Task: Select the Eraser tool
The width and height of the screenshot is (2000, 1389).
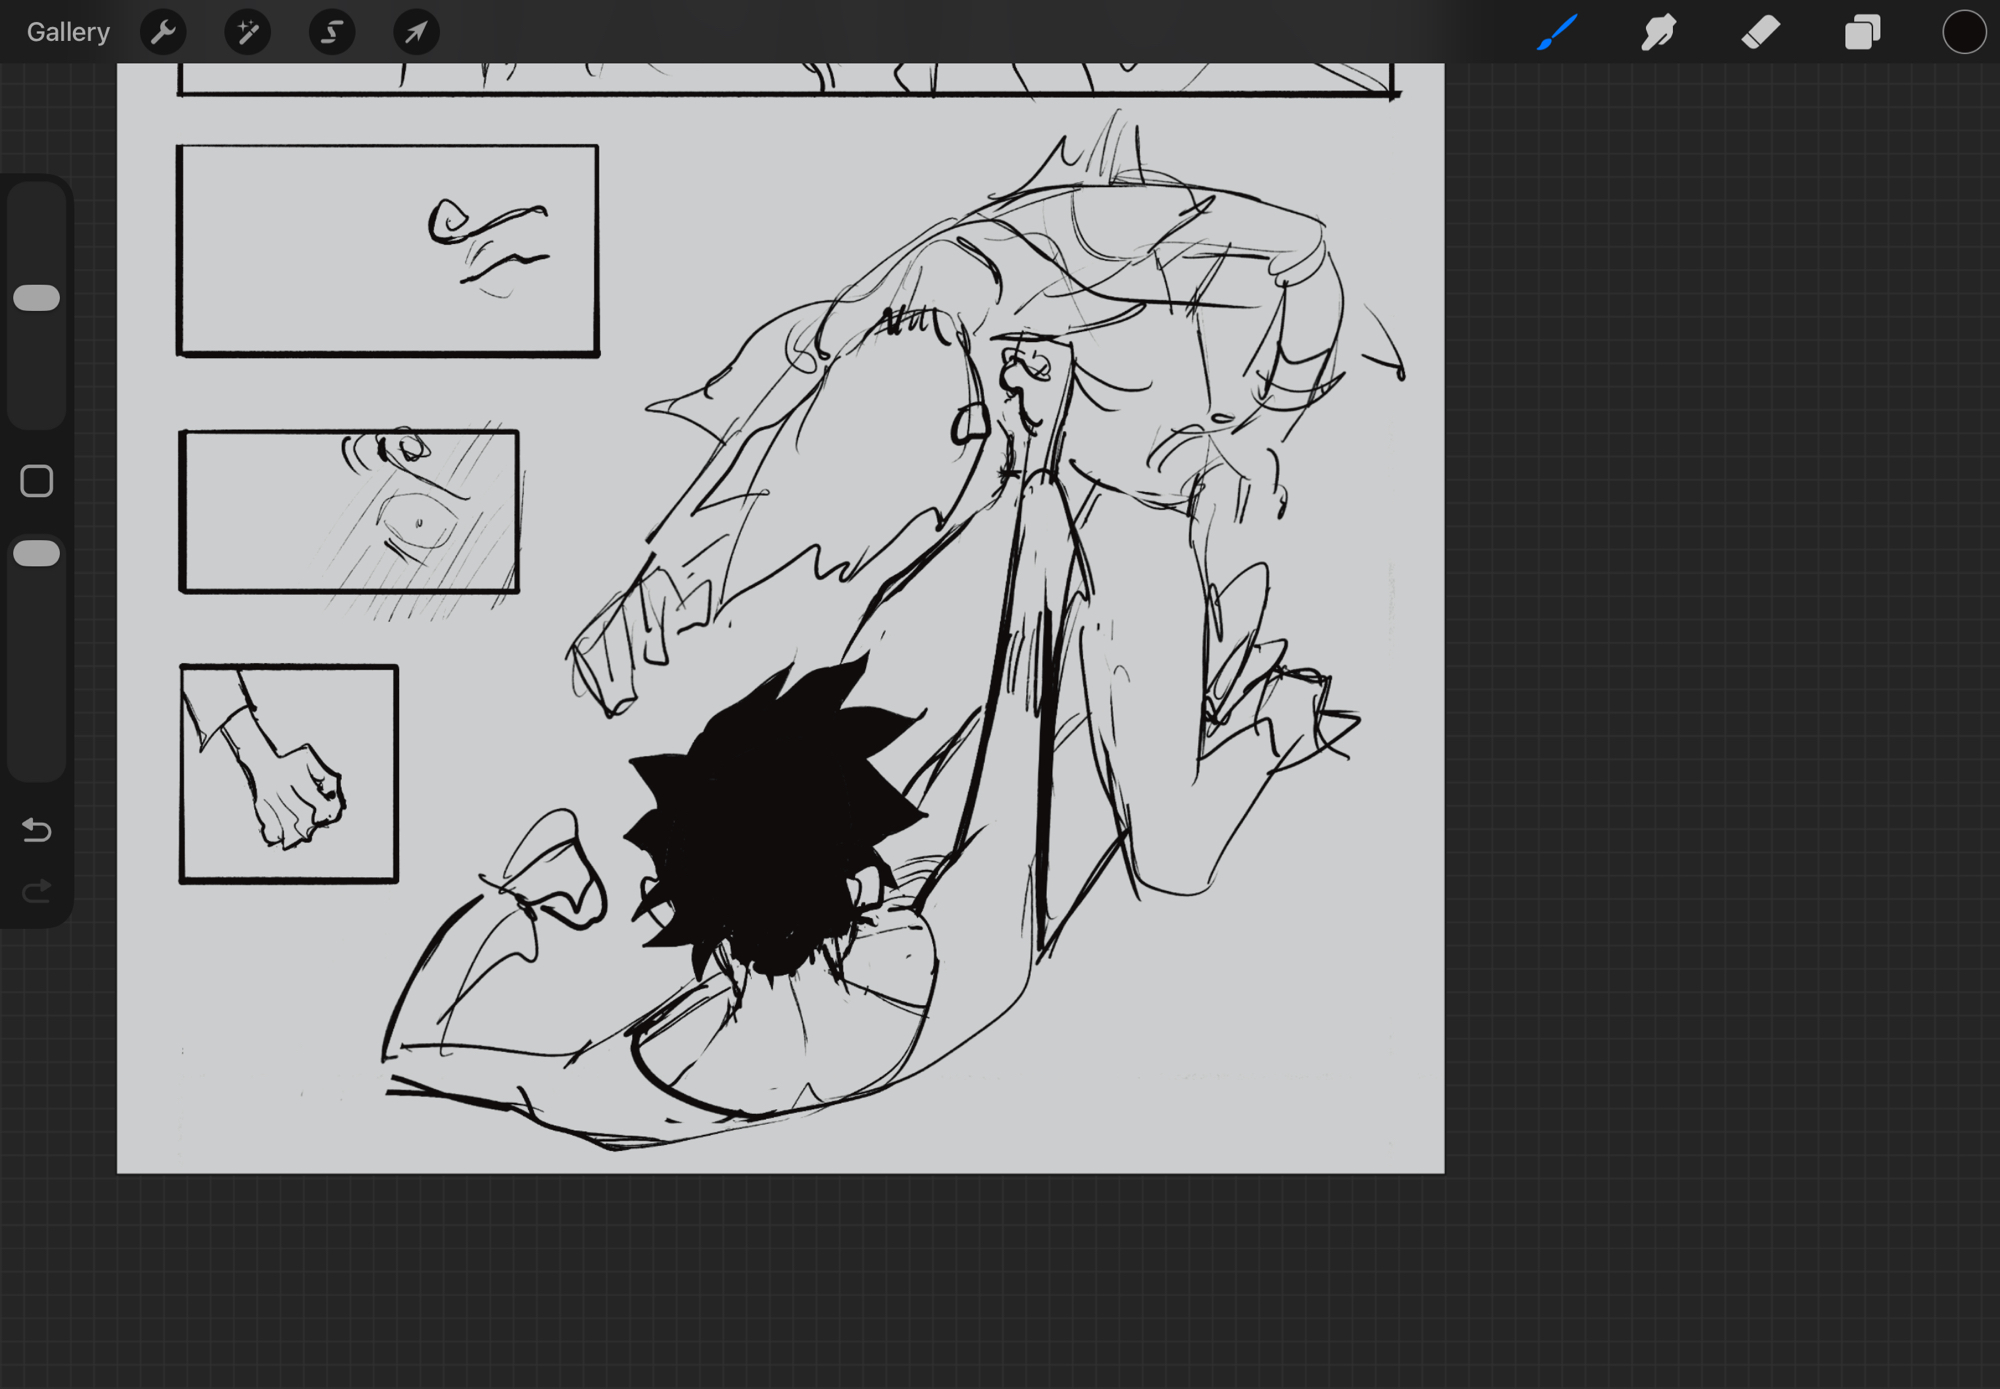Action: coord(1760,32)
